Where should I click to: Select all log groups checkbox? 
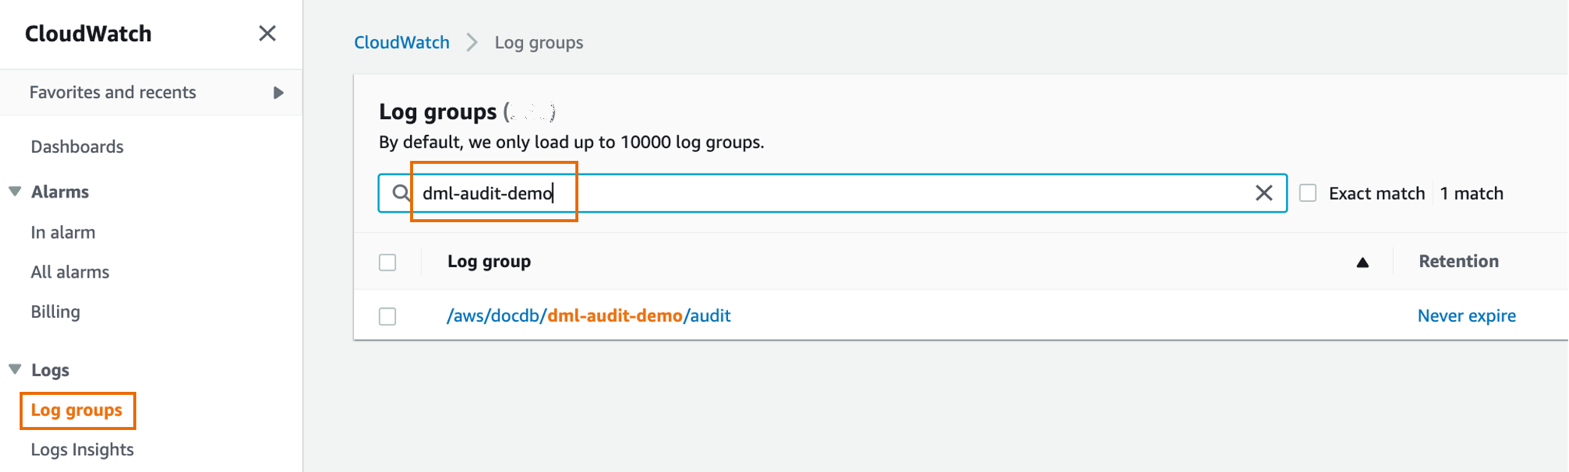pyautogui.click(x=388, y=262)
